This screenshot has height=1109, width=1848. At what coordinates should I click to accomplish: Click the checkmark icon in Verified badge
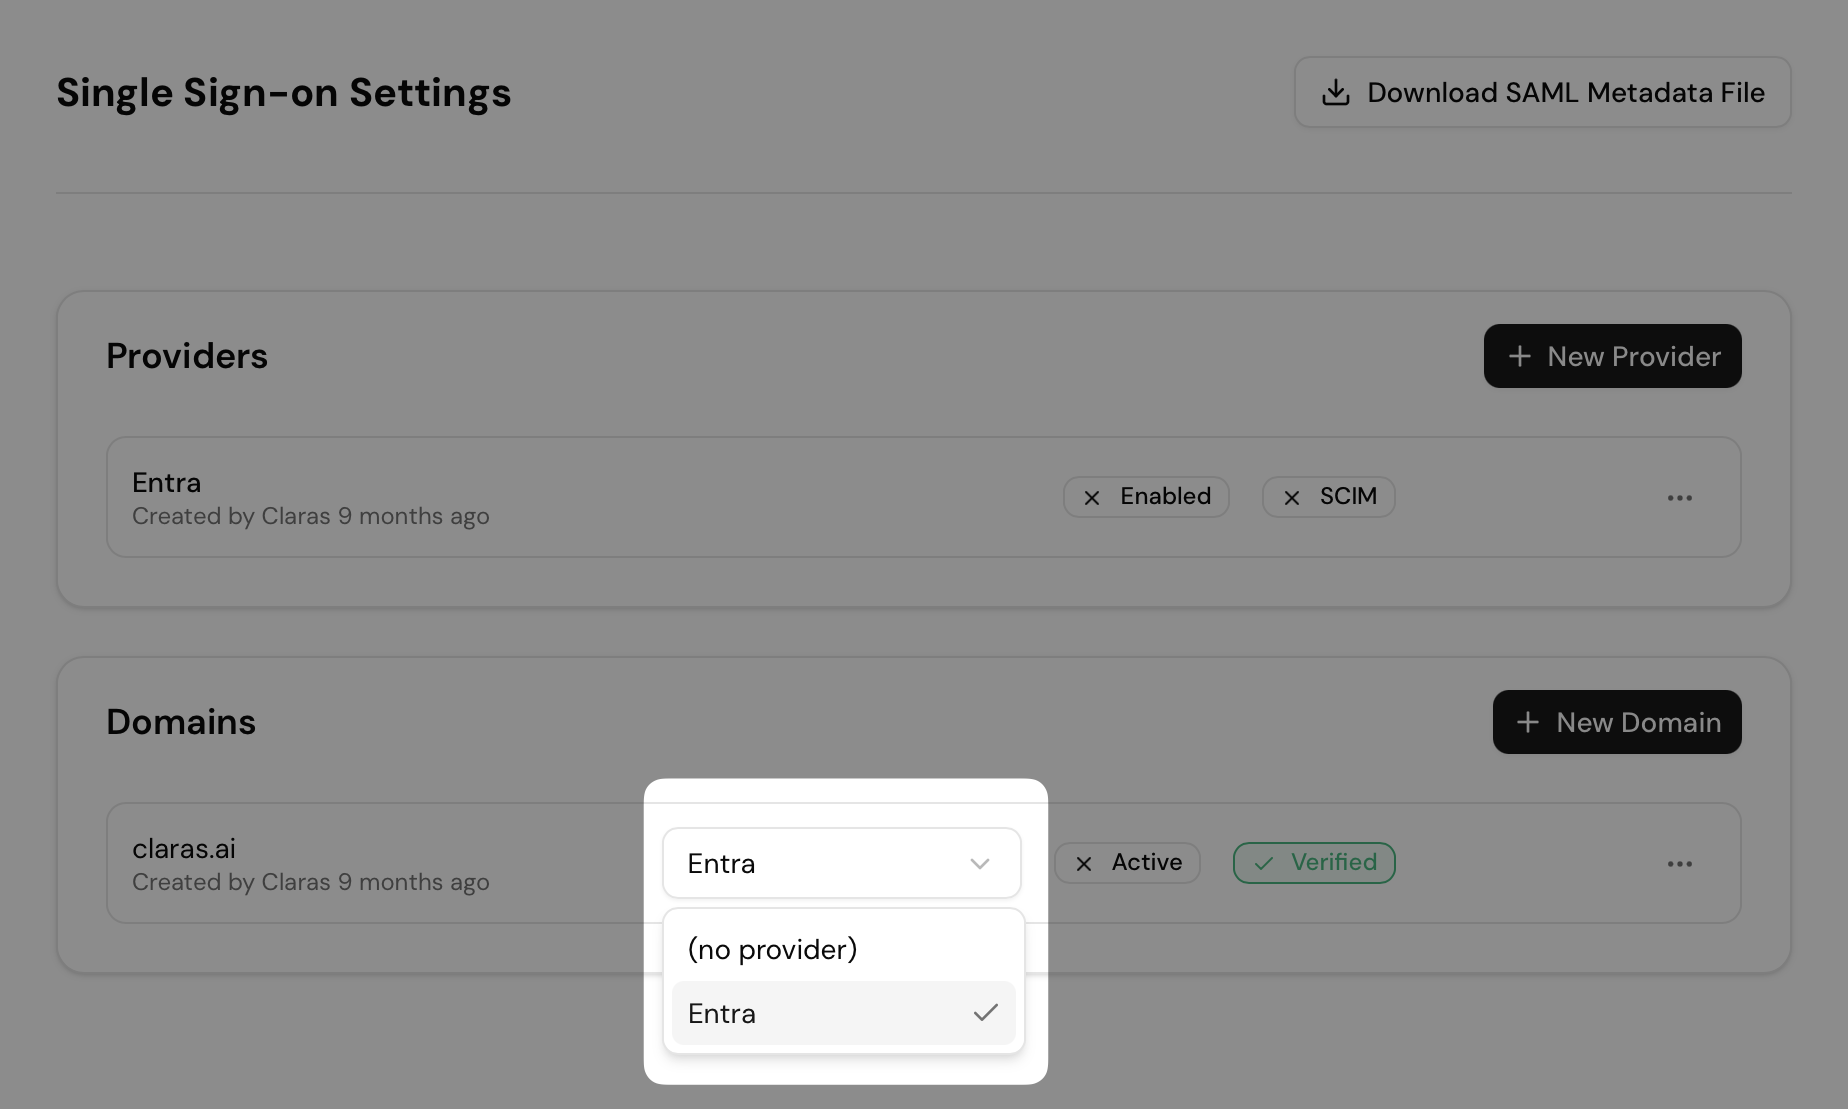coord(1264,863)
